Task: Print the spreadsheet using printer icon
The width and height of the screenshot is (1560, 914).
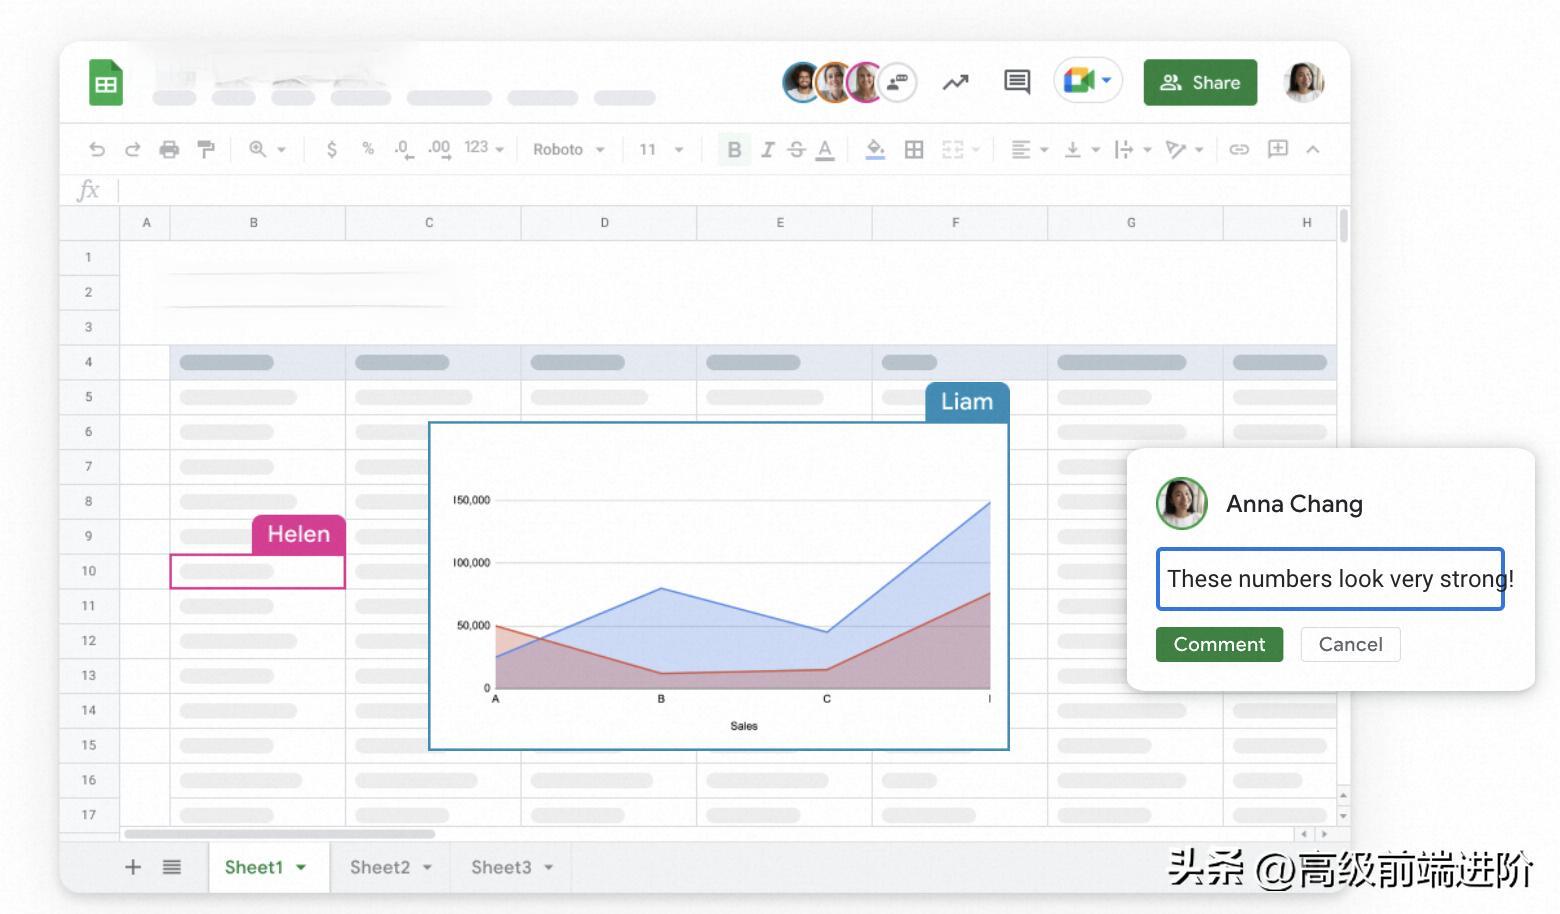Action: [x=169, y=149]
